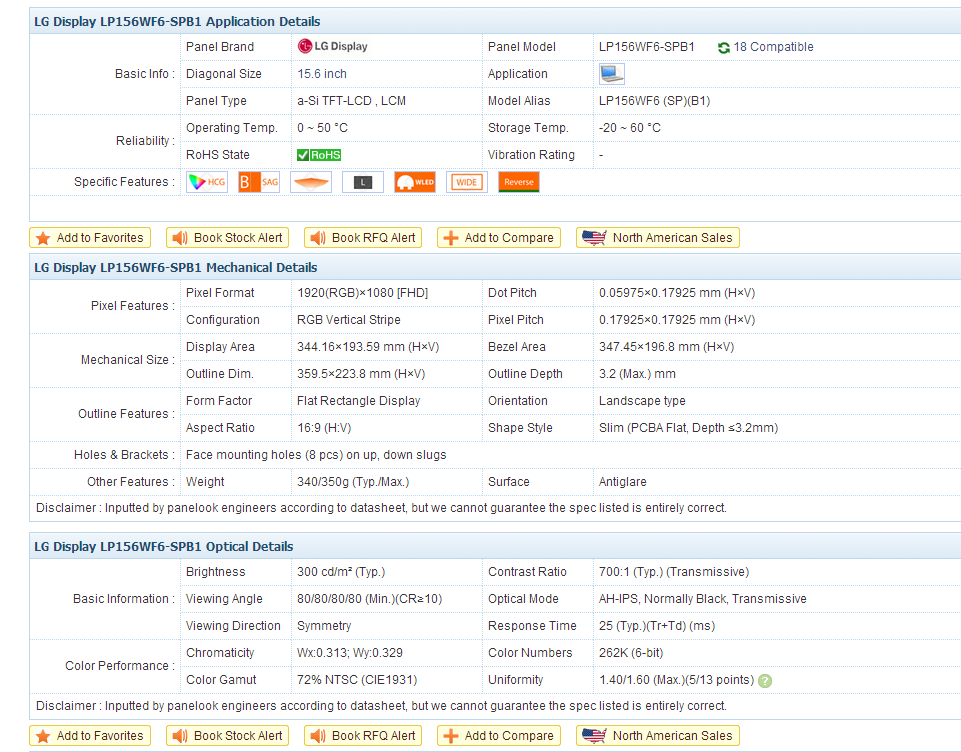Click bottom Book RFQ Alert button
The image size is (961, 752).
click(363, 735)
